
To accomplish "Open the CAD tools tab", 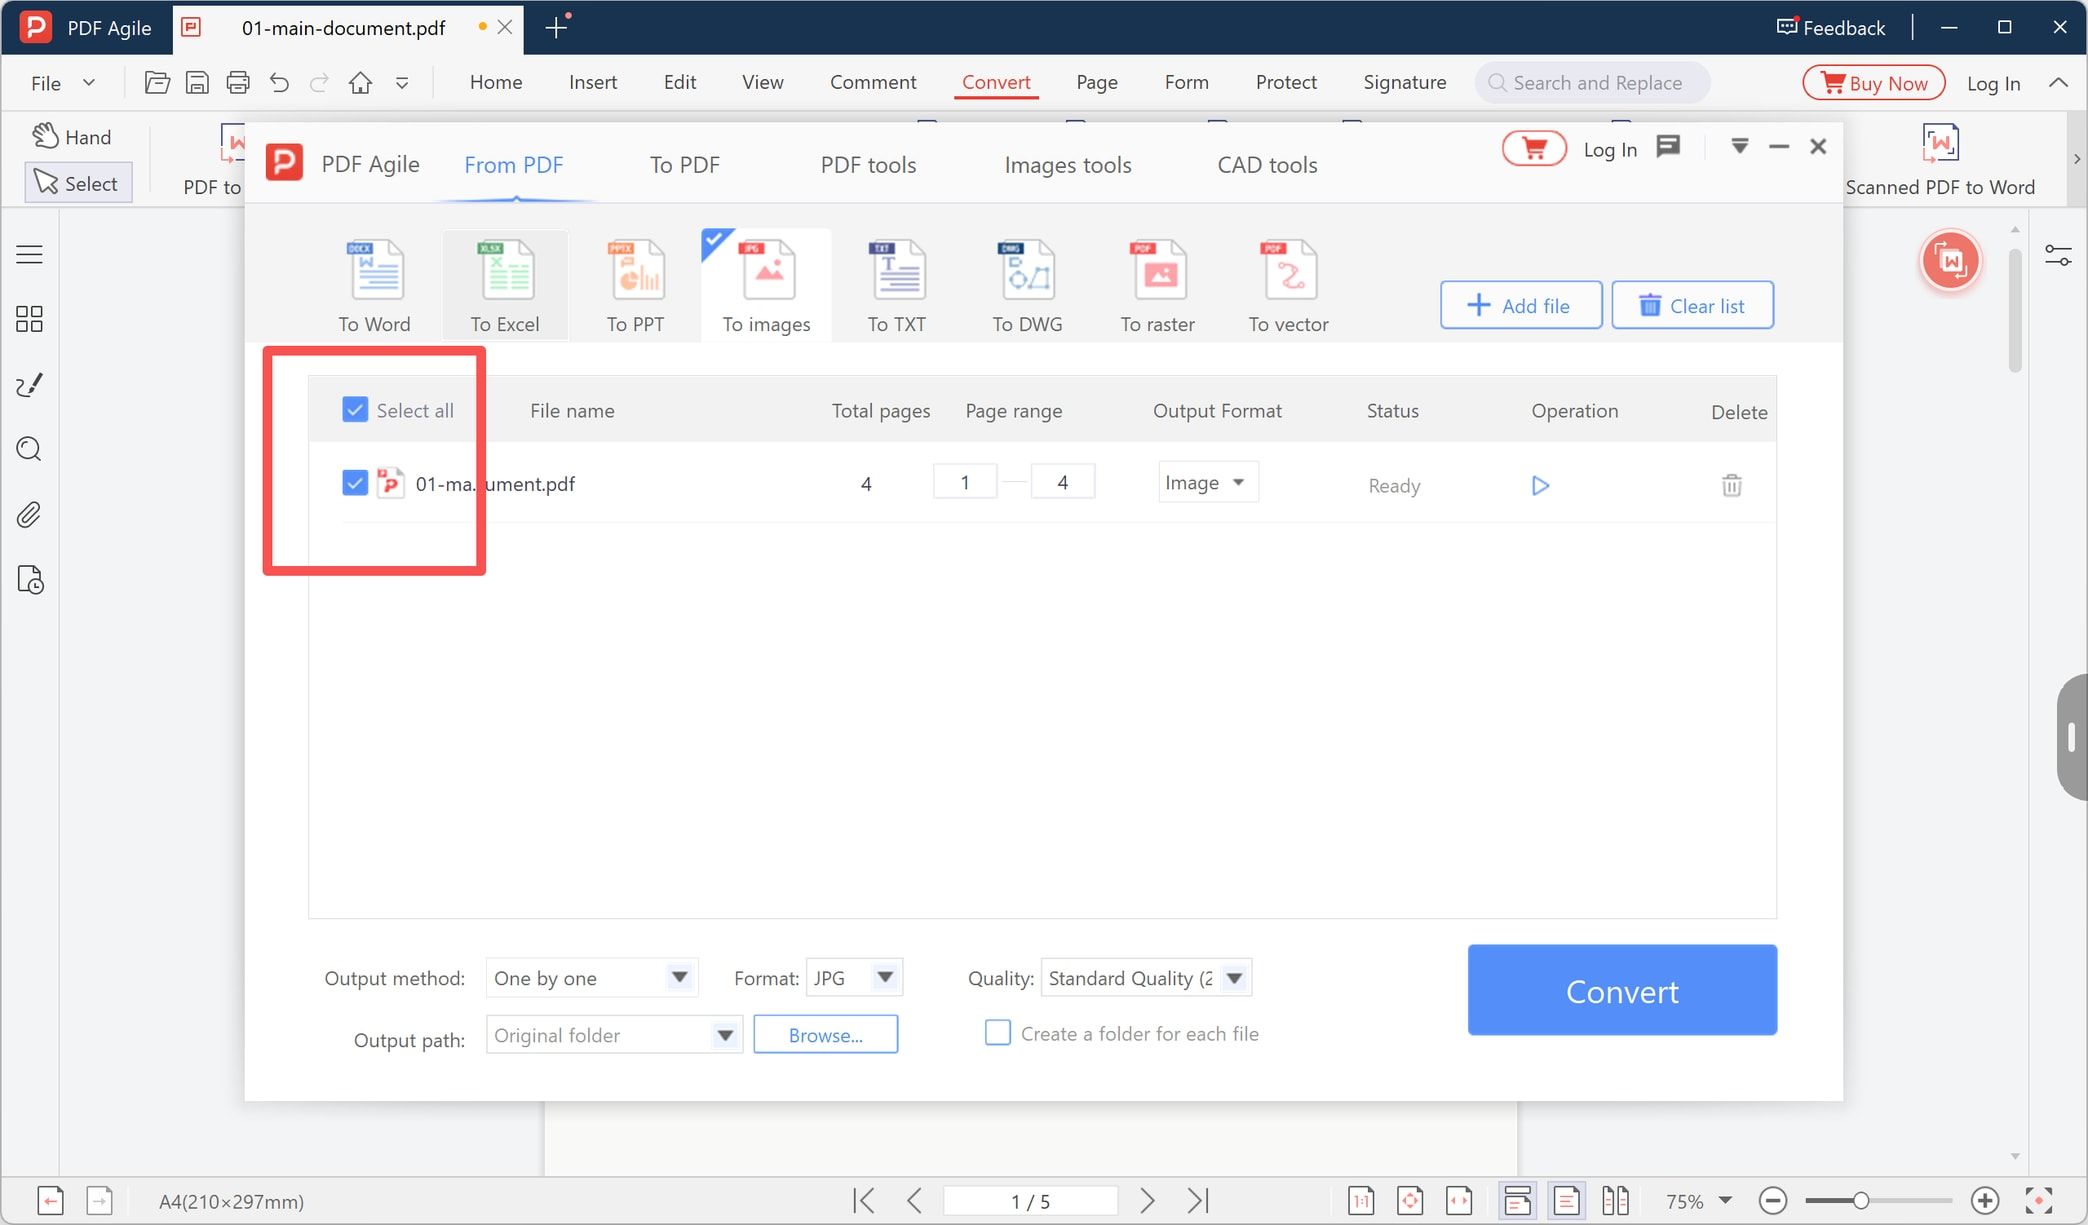I will point(1267,165).
